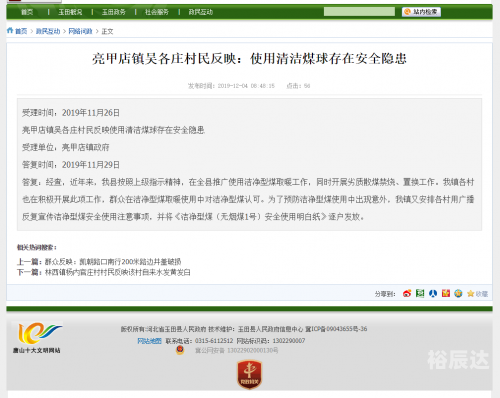Viewport: 500px width, 398px height.
Task: Click the Tangshan civilized website logo
Action: (x=37, y=338)
